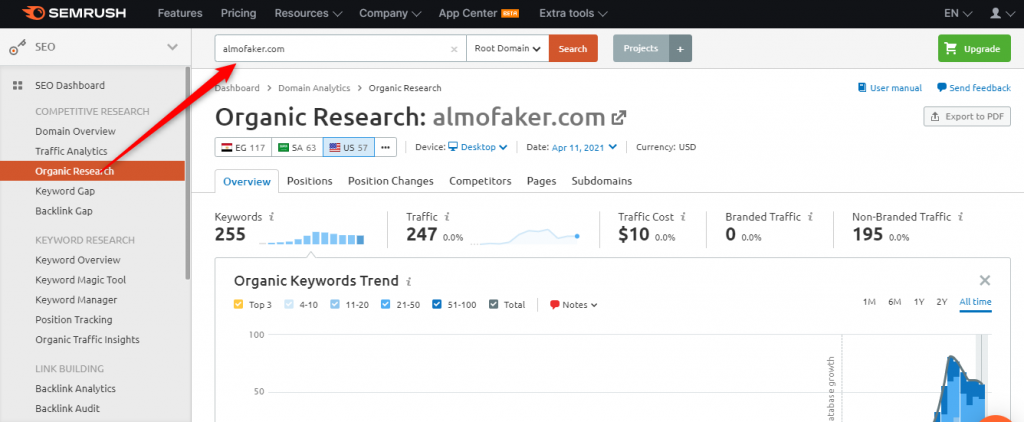Viewport: 1024px width, 422px height.
Task: Click the sidebar vertical scrollbar
Action: [x=187, y=173]
